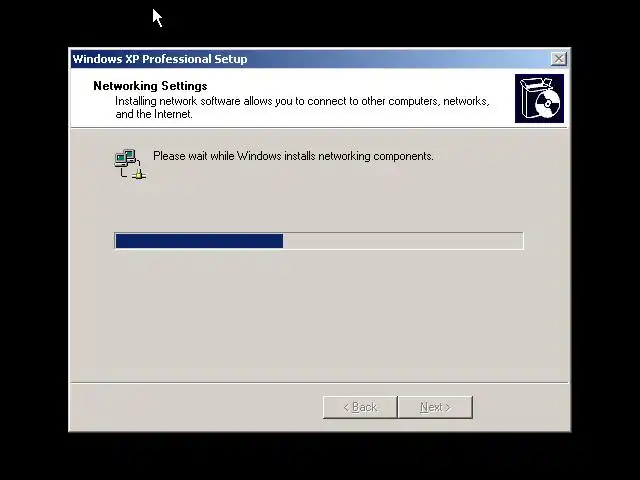Viewport: 640px width, 480px height.
Task: Click the disabled Back button
Action: coord(360,407)
